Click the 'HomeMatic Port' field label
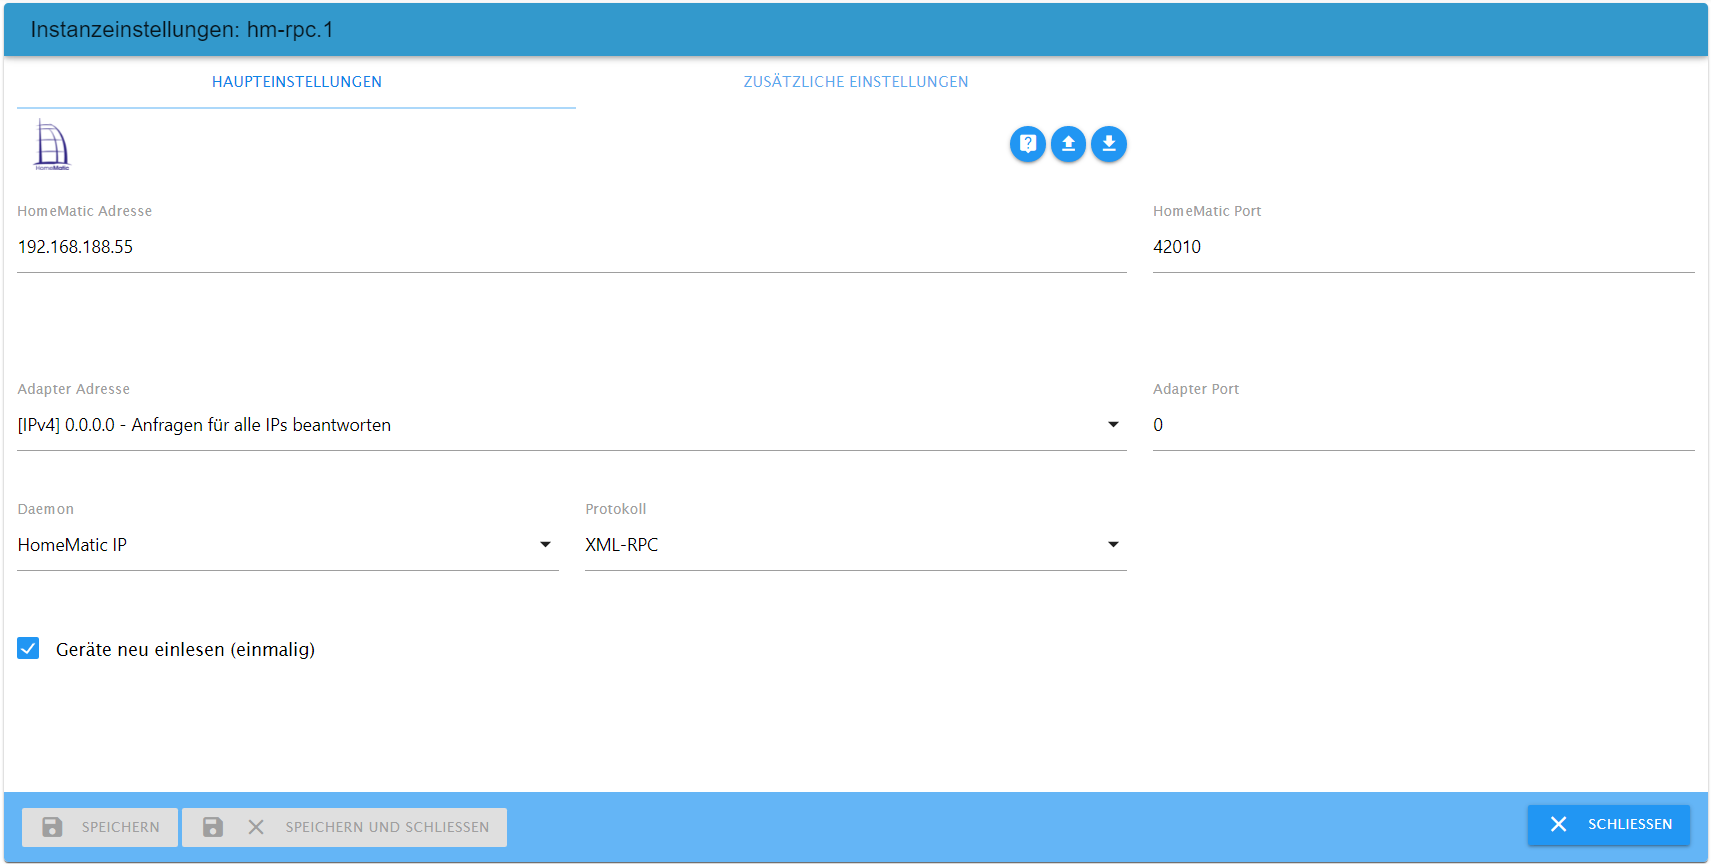 [x=1207, y=211]
